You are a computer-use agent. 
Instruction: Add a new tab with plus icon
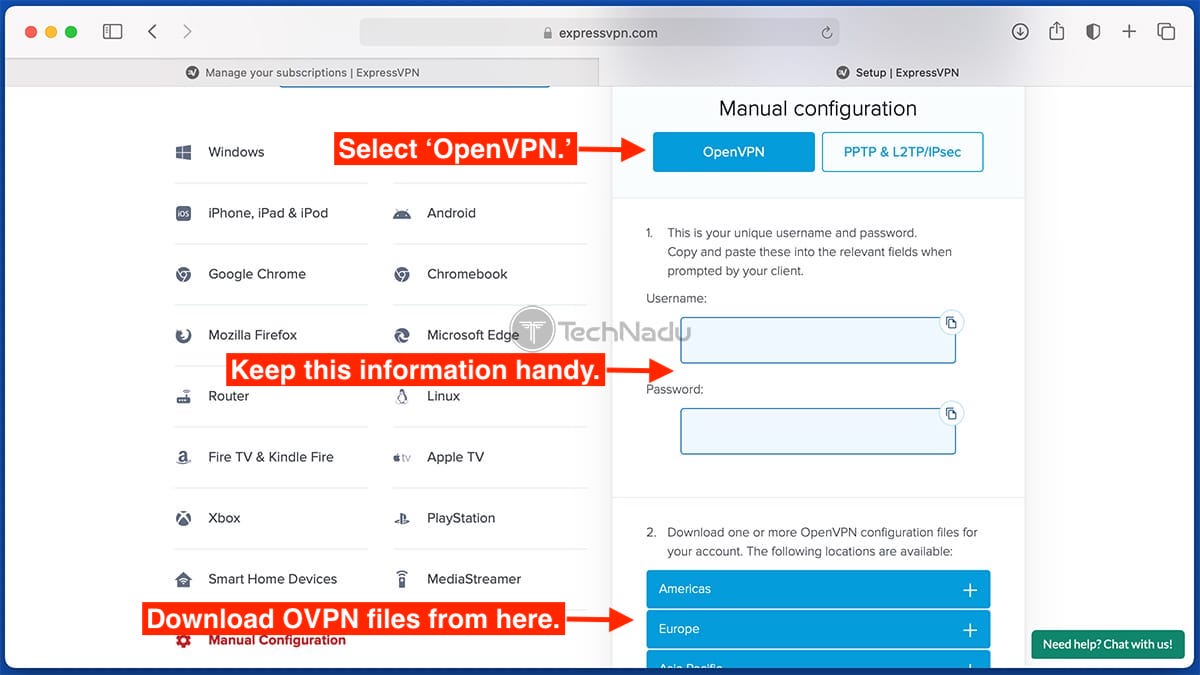(x=1129, y=32)
